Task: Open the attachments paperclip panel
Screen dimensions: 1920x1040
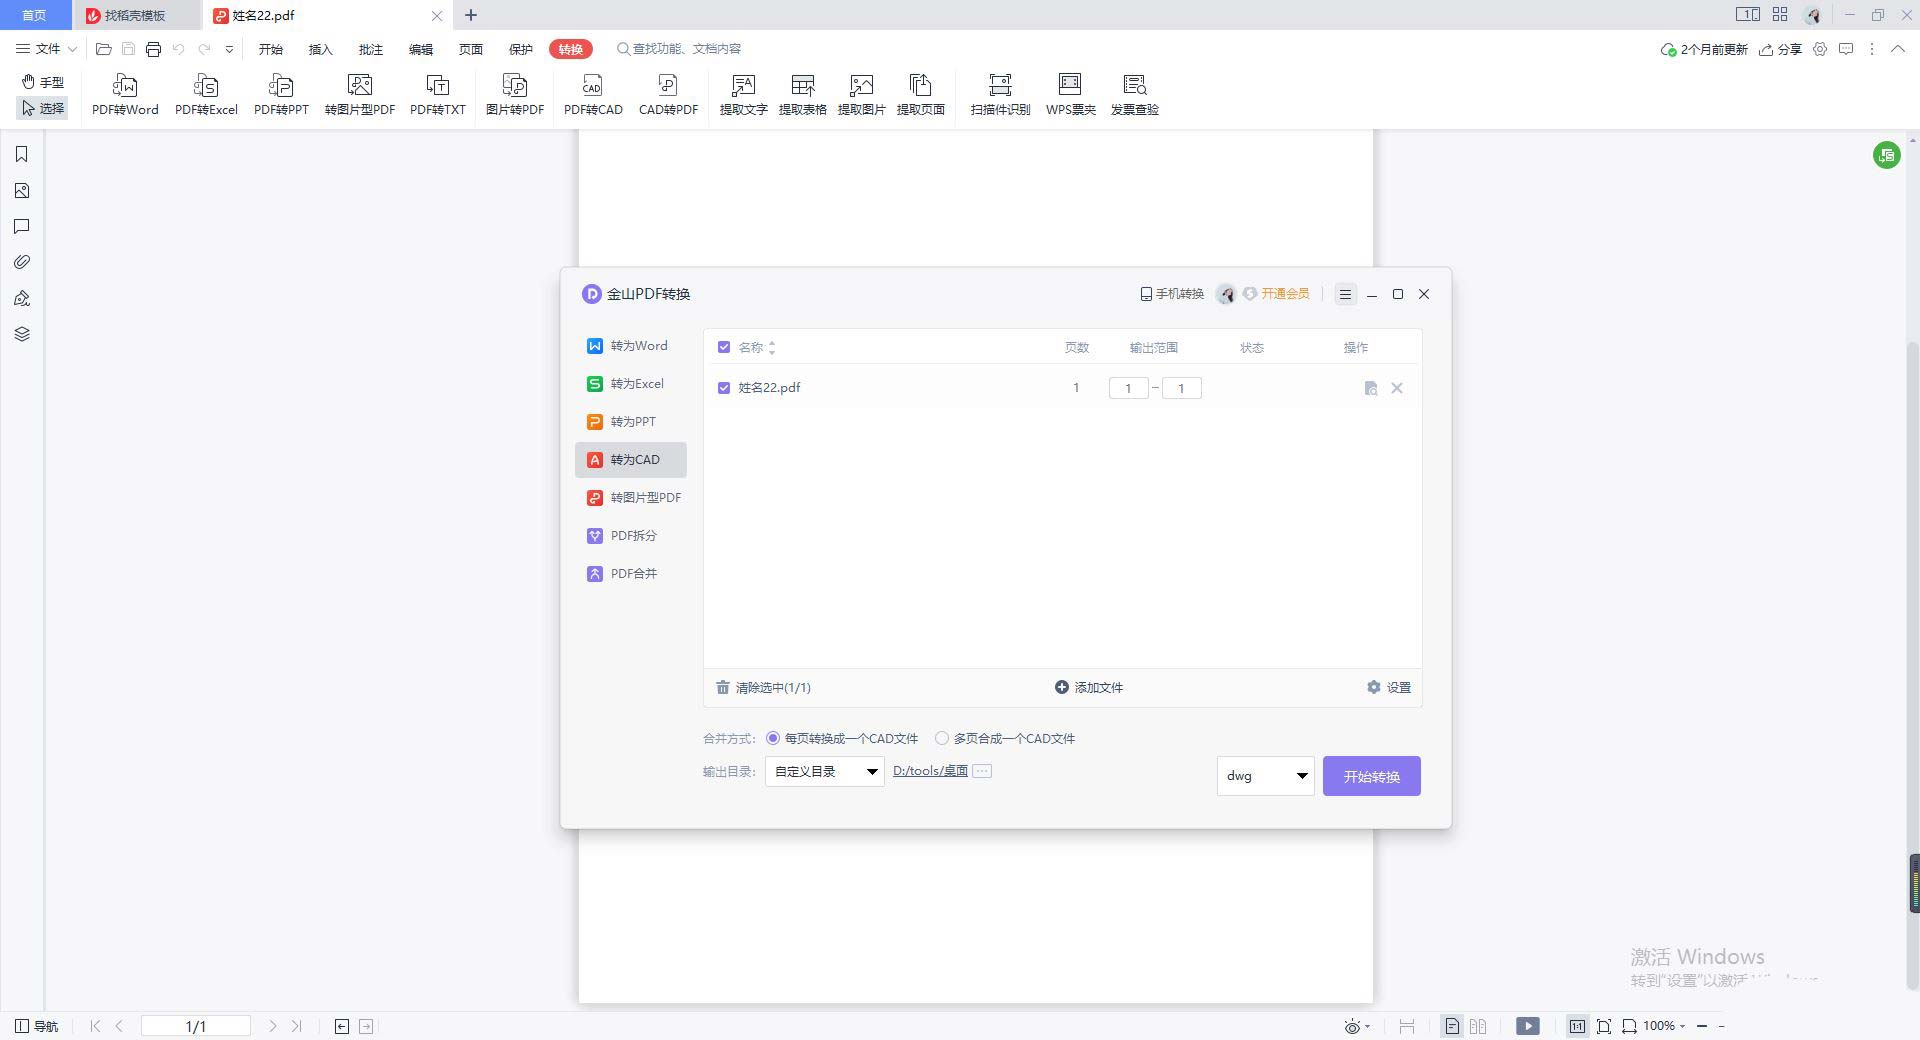Action: [22, 262]
